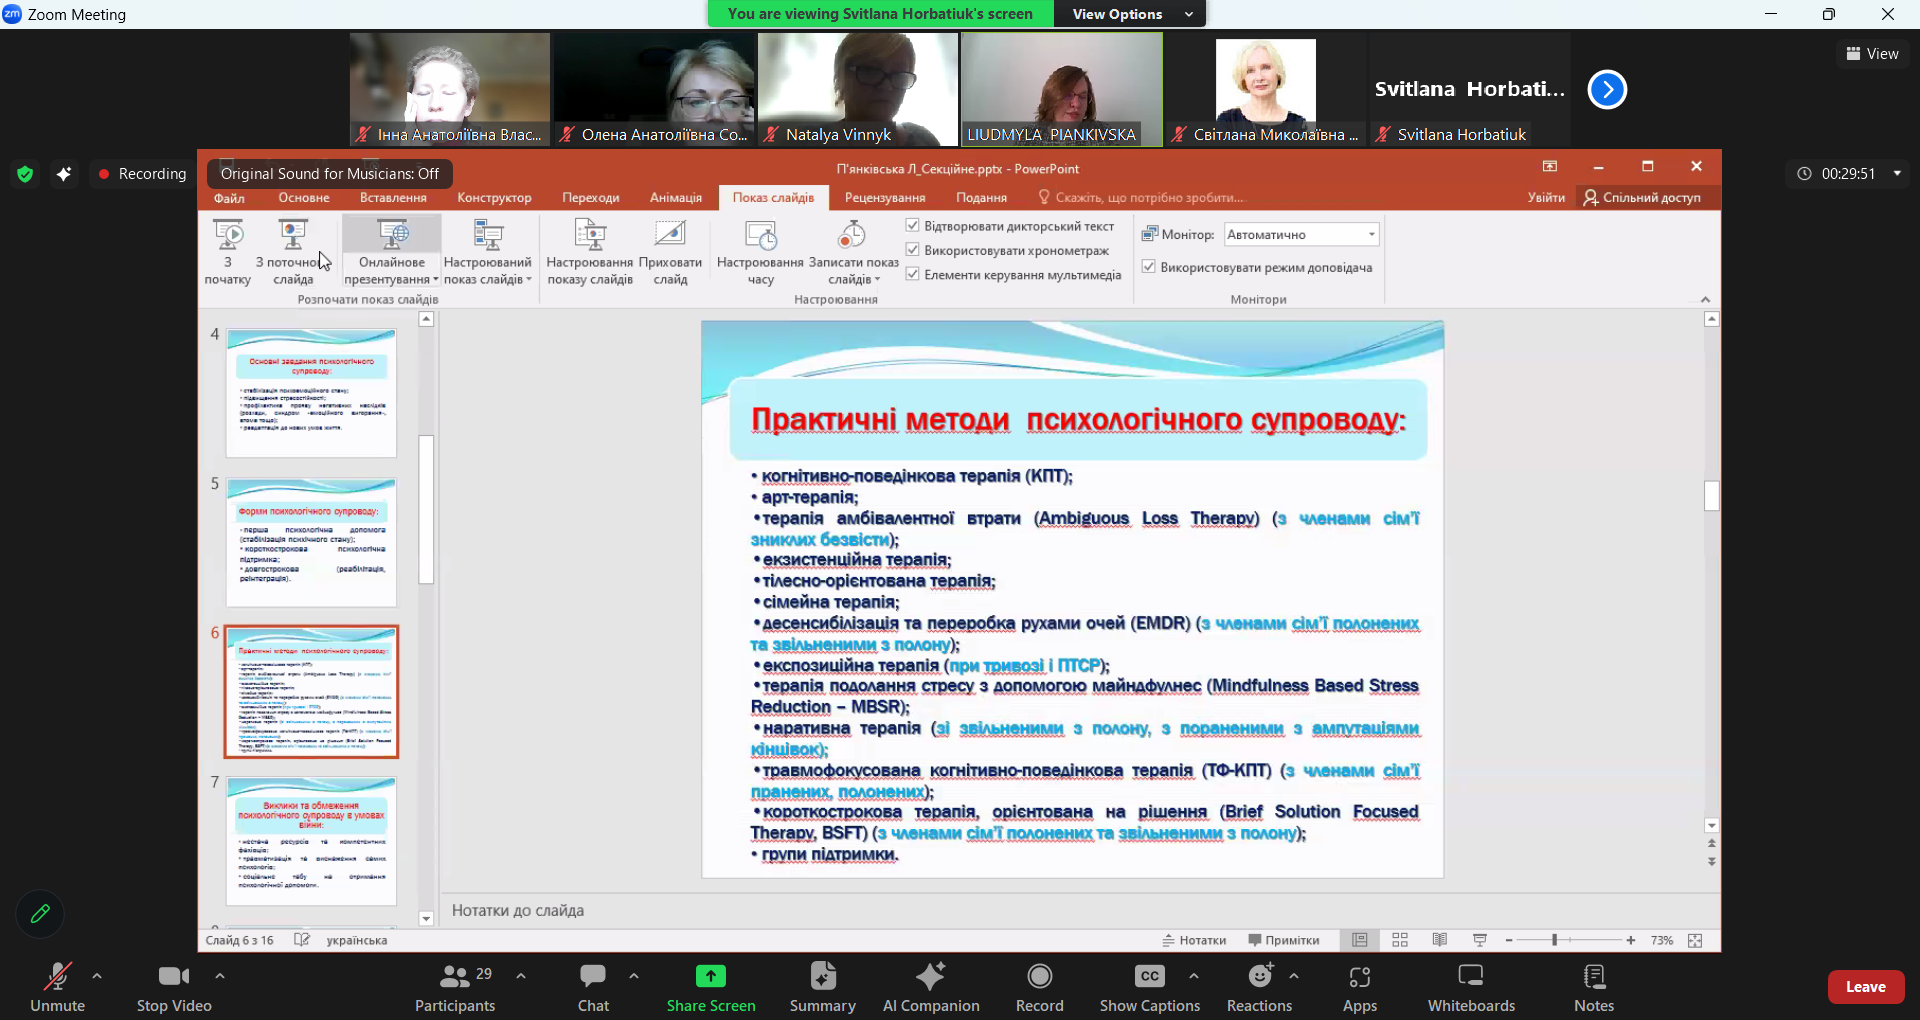The width and height of the screenshot is (1920, 1020).
Task: Open the Zoom Chat panel
Action: 593,986
